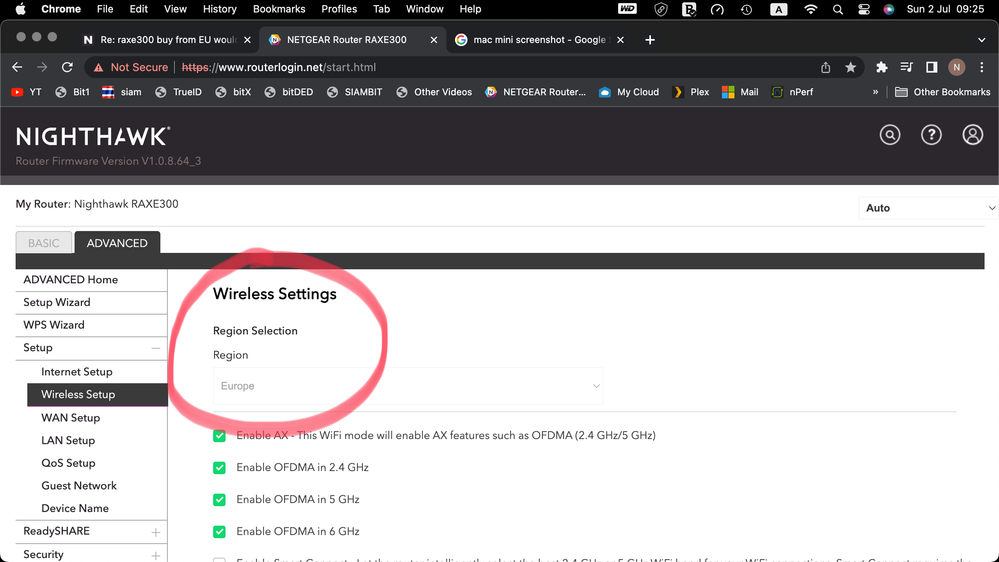Open Spotlight search in menu bar
The height and width of the screenshot is (562, 999).
838,9
